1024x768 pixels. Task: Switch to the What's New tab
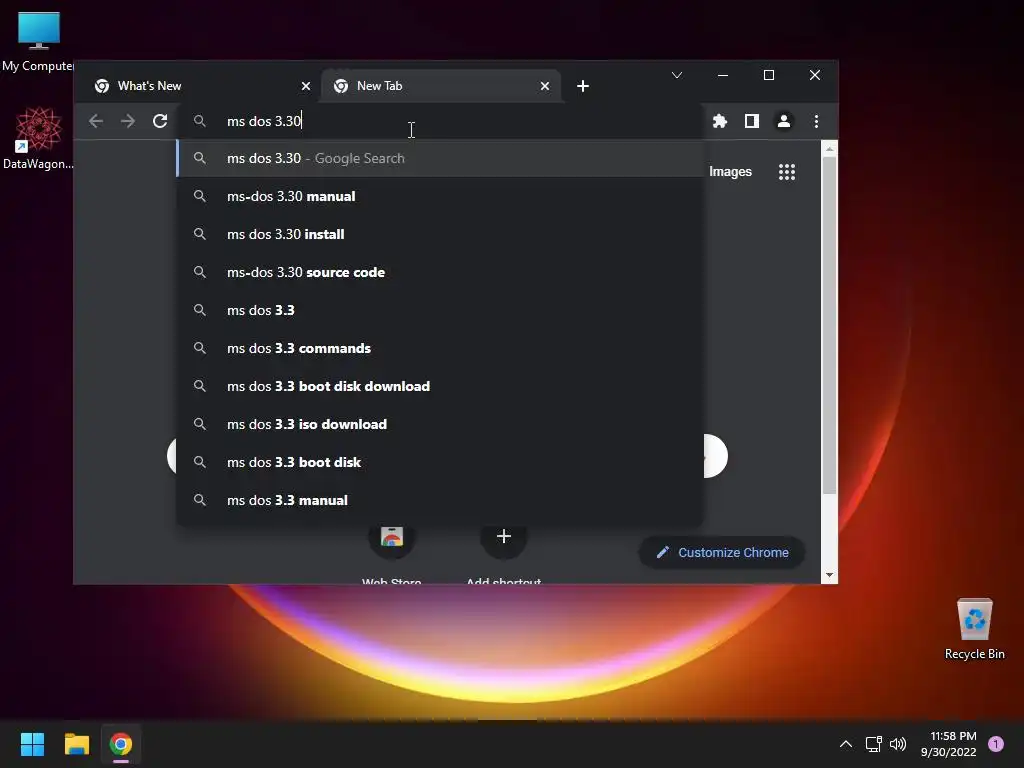(x=197, y=86)
